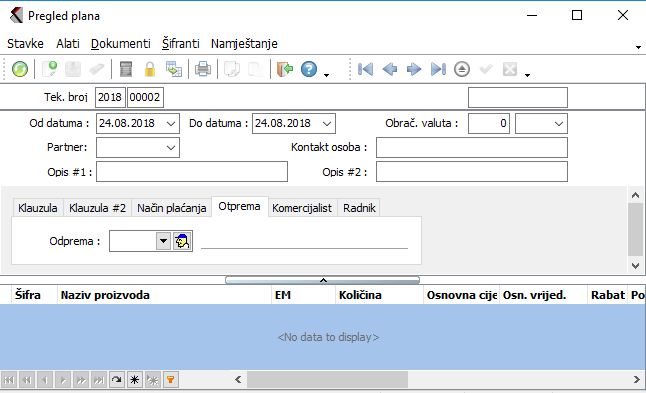Click the grayed eraser icon
The width and height of the screenshot is (646, 393).
(97, 69)
